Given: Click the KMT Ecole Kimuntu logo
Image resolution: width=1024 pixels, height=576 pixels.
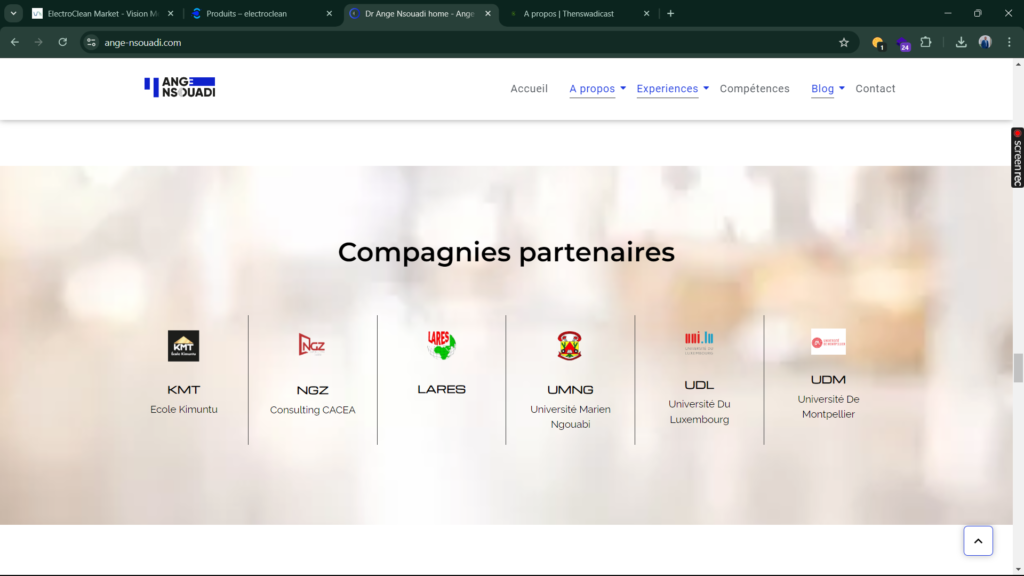Looking at the screenshot, I should (x=184, y=345).
